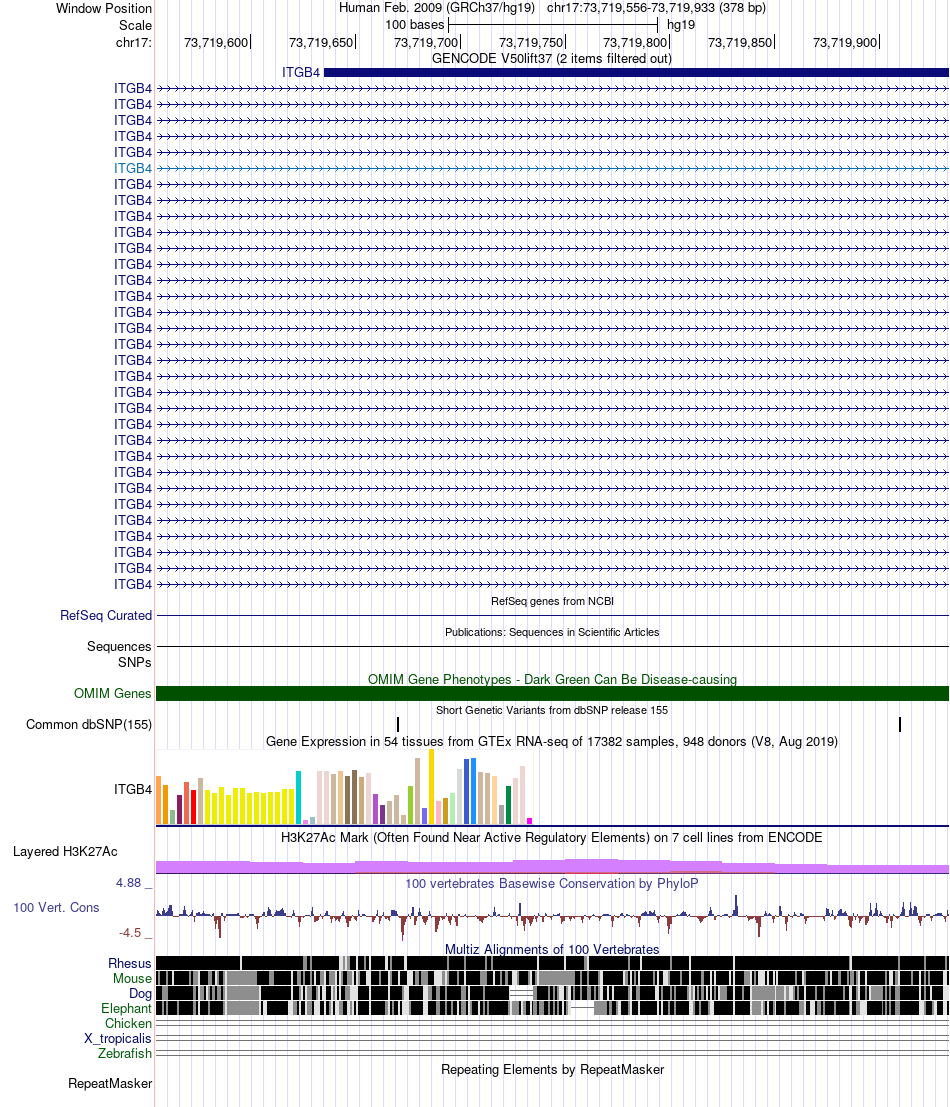Open the 'RefSeq genes from NCBI' track title
This screenshot has width=950, height=1107.
point(552,602)
